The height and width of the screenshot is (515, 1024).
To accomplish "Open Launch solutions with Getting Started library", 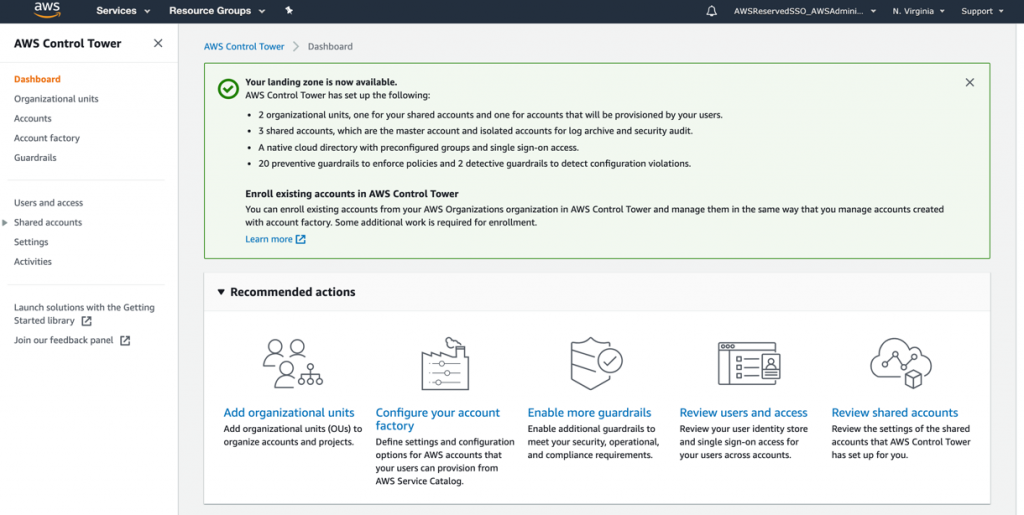I will click(x=84, y=314).
